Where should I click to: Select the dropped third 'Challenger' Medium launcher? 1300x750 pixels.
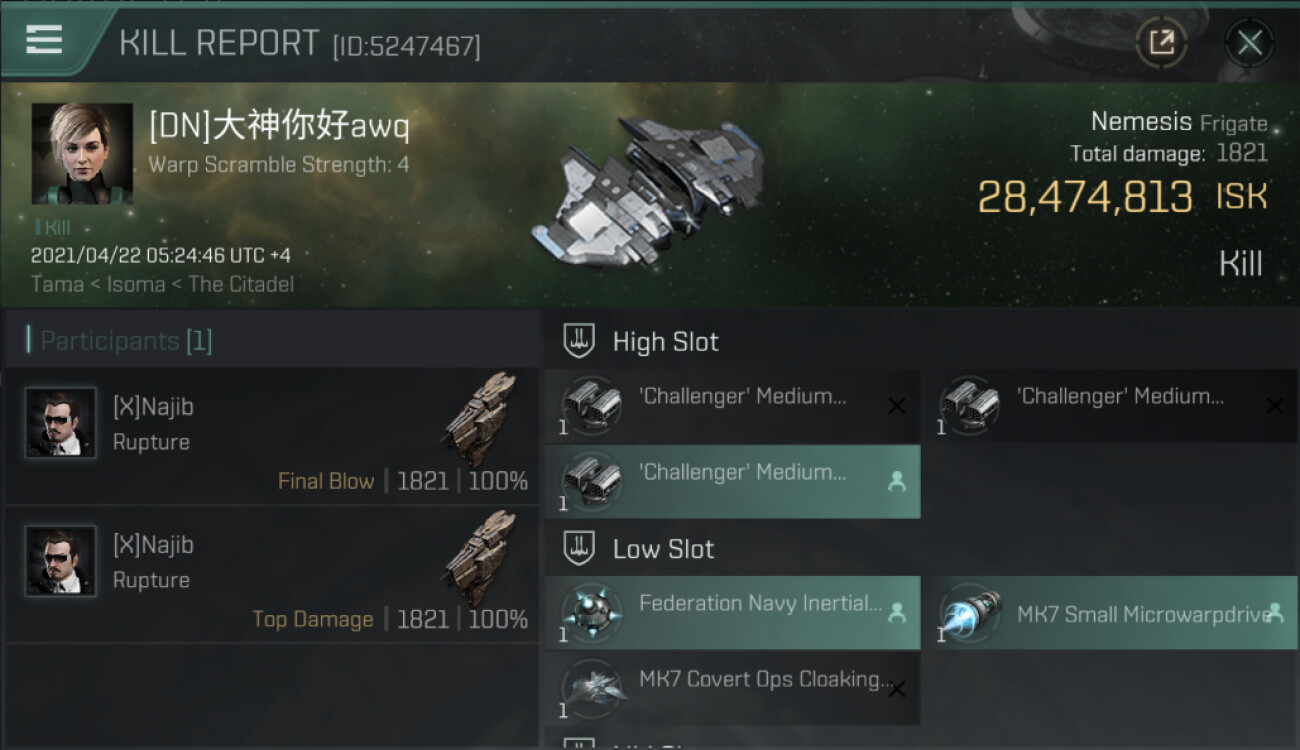733,482
